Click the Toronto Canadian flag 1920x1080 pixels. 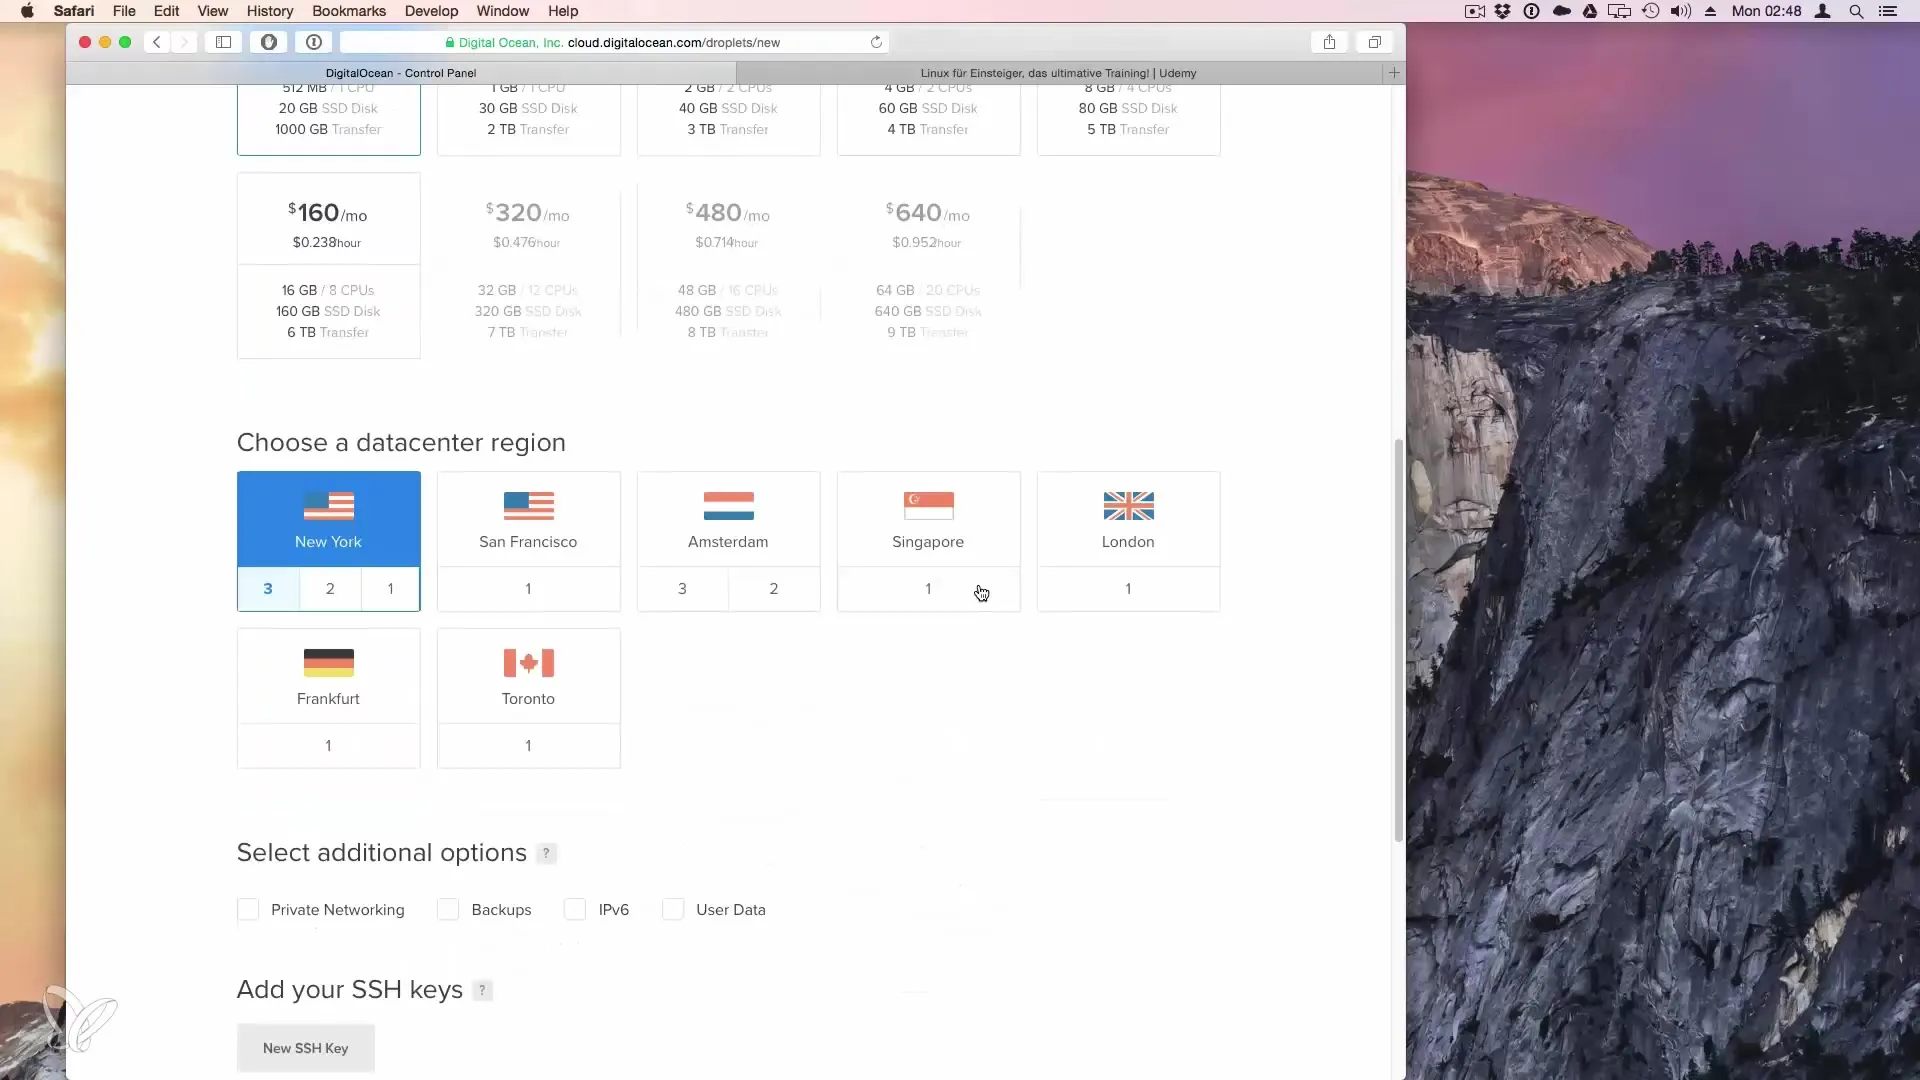[529, 663]
